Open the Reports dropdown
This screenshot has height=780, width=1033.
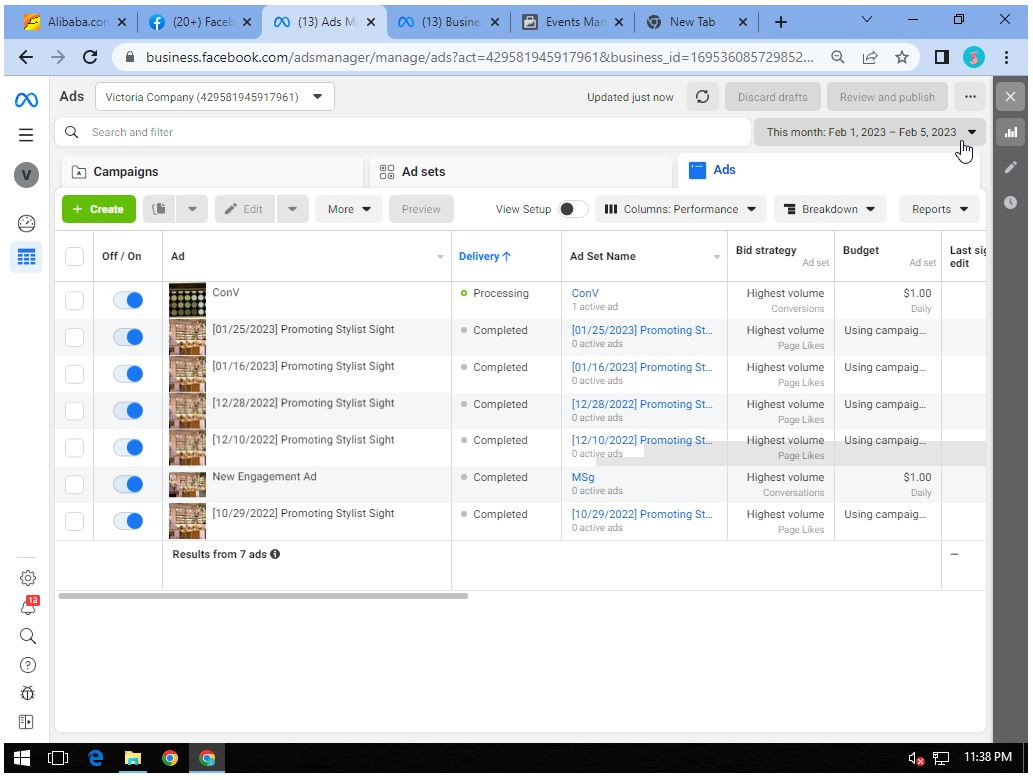pos(939,209)
